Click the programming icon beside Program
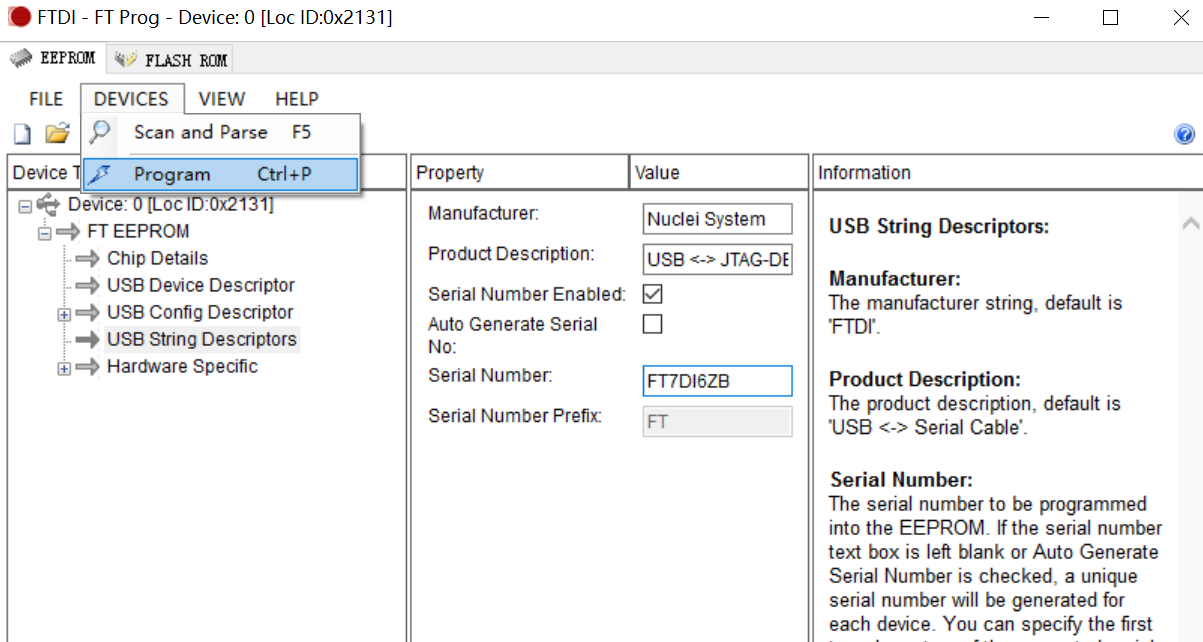Viewport: 1203px width, 642px height. [x=99, y=175]
